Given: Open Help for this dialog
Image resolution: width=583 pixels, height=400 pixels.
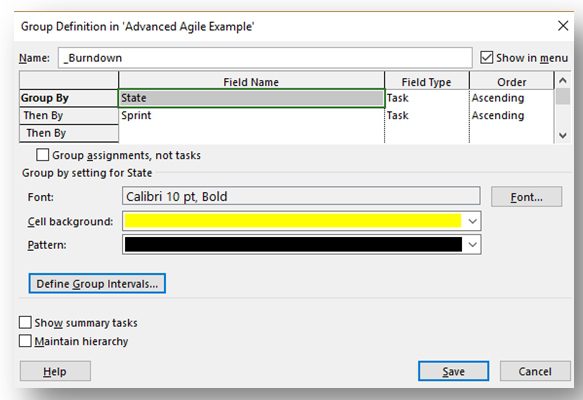Looking at the screenshot, I should [55, 371].
